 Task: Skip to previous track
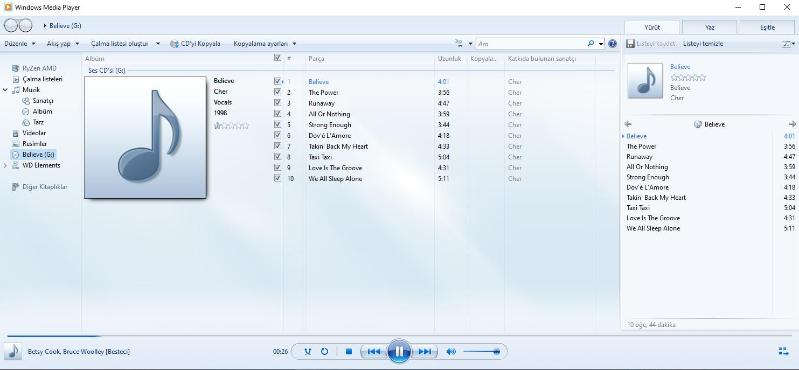tap(374, 352)
